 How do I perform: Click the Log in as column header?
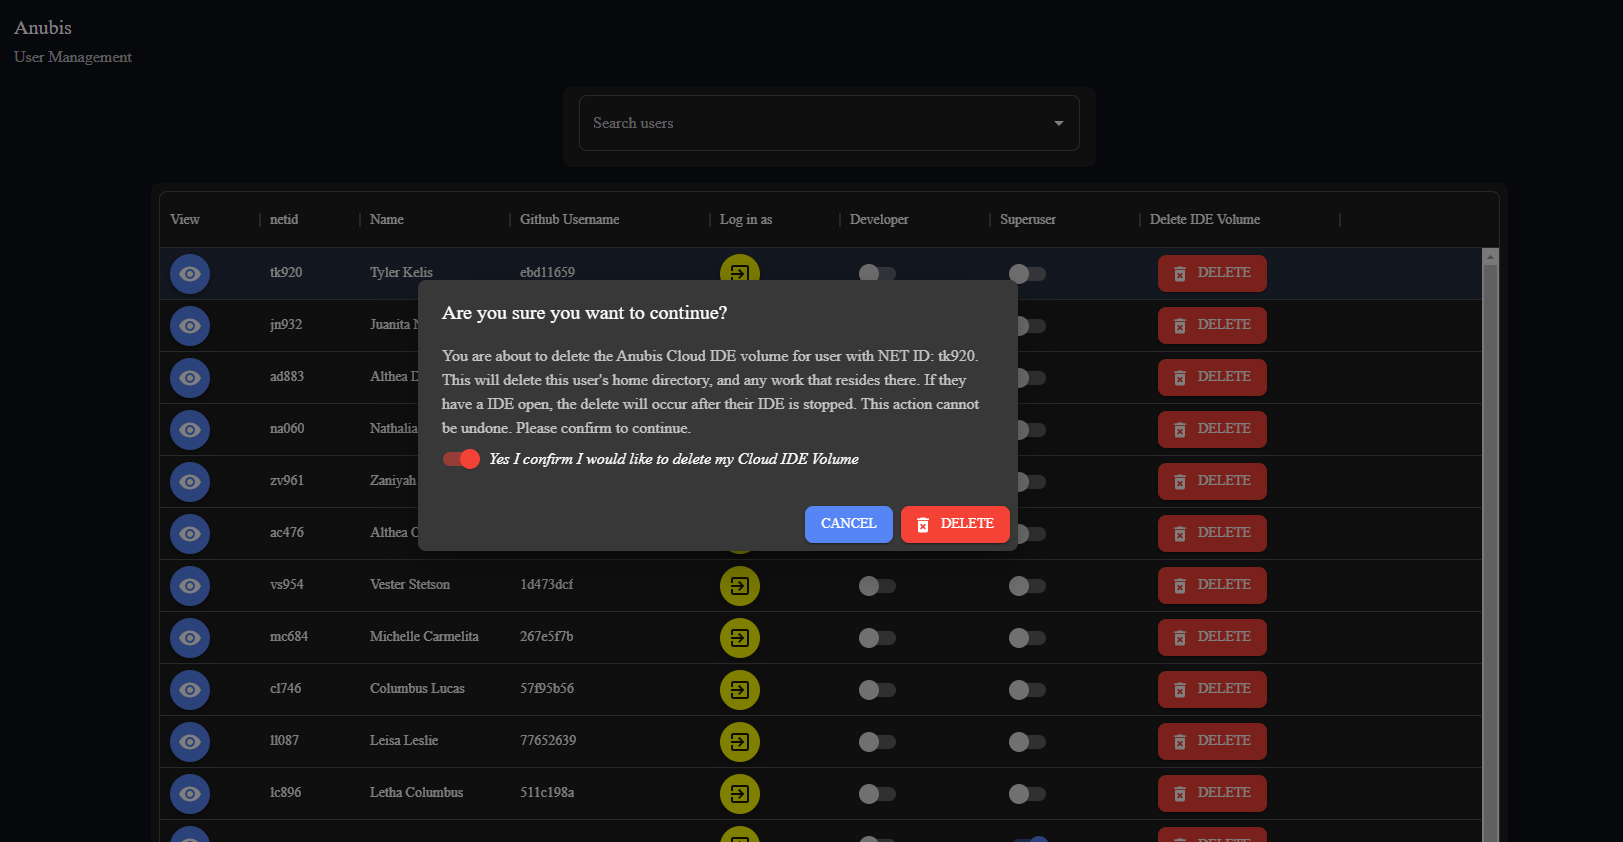point(746,220)
